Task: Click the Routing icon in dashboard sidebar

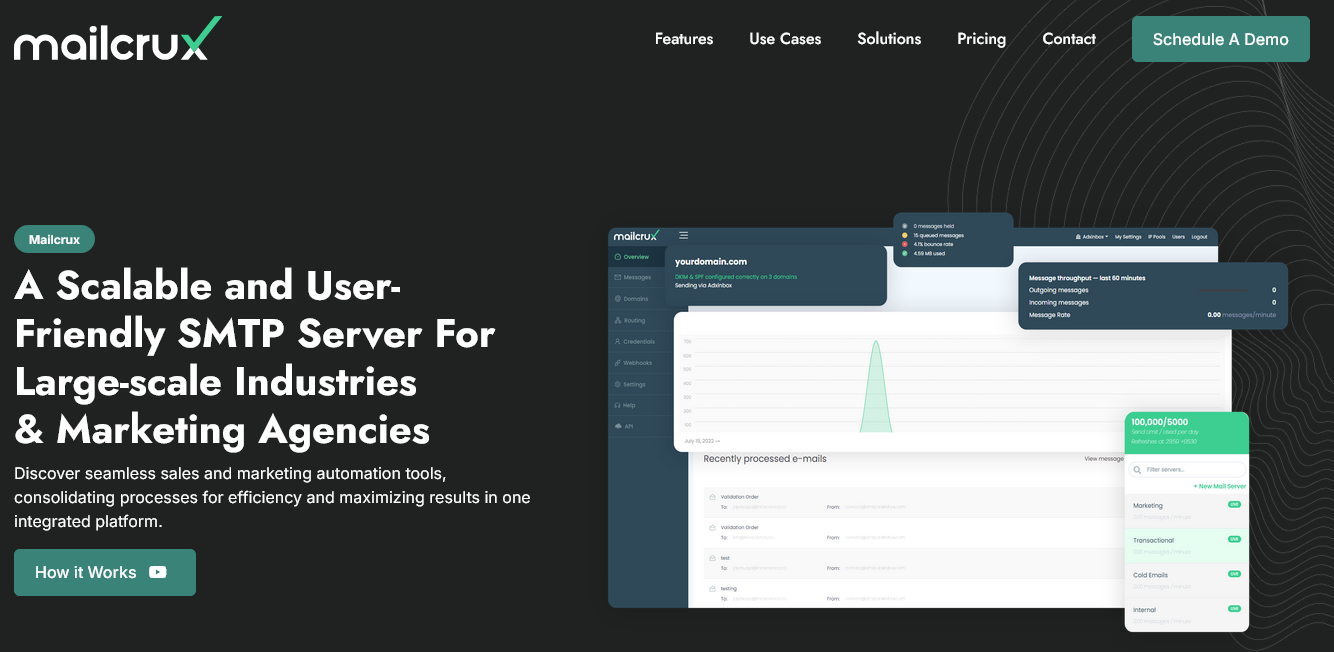Action: (x=617, y=321)
